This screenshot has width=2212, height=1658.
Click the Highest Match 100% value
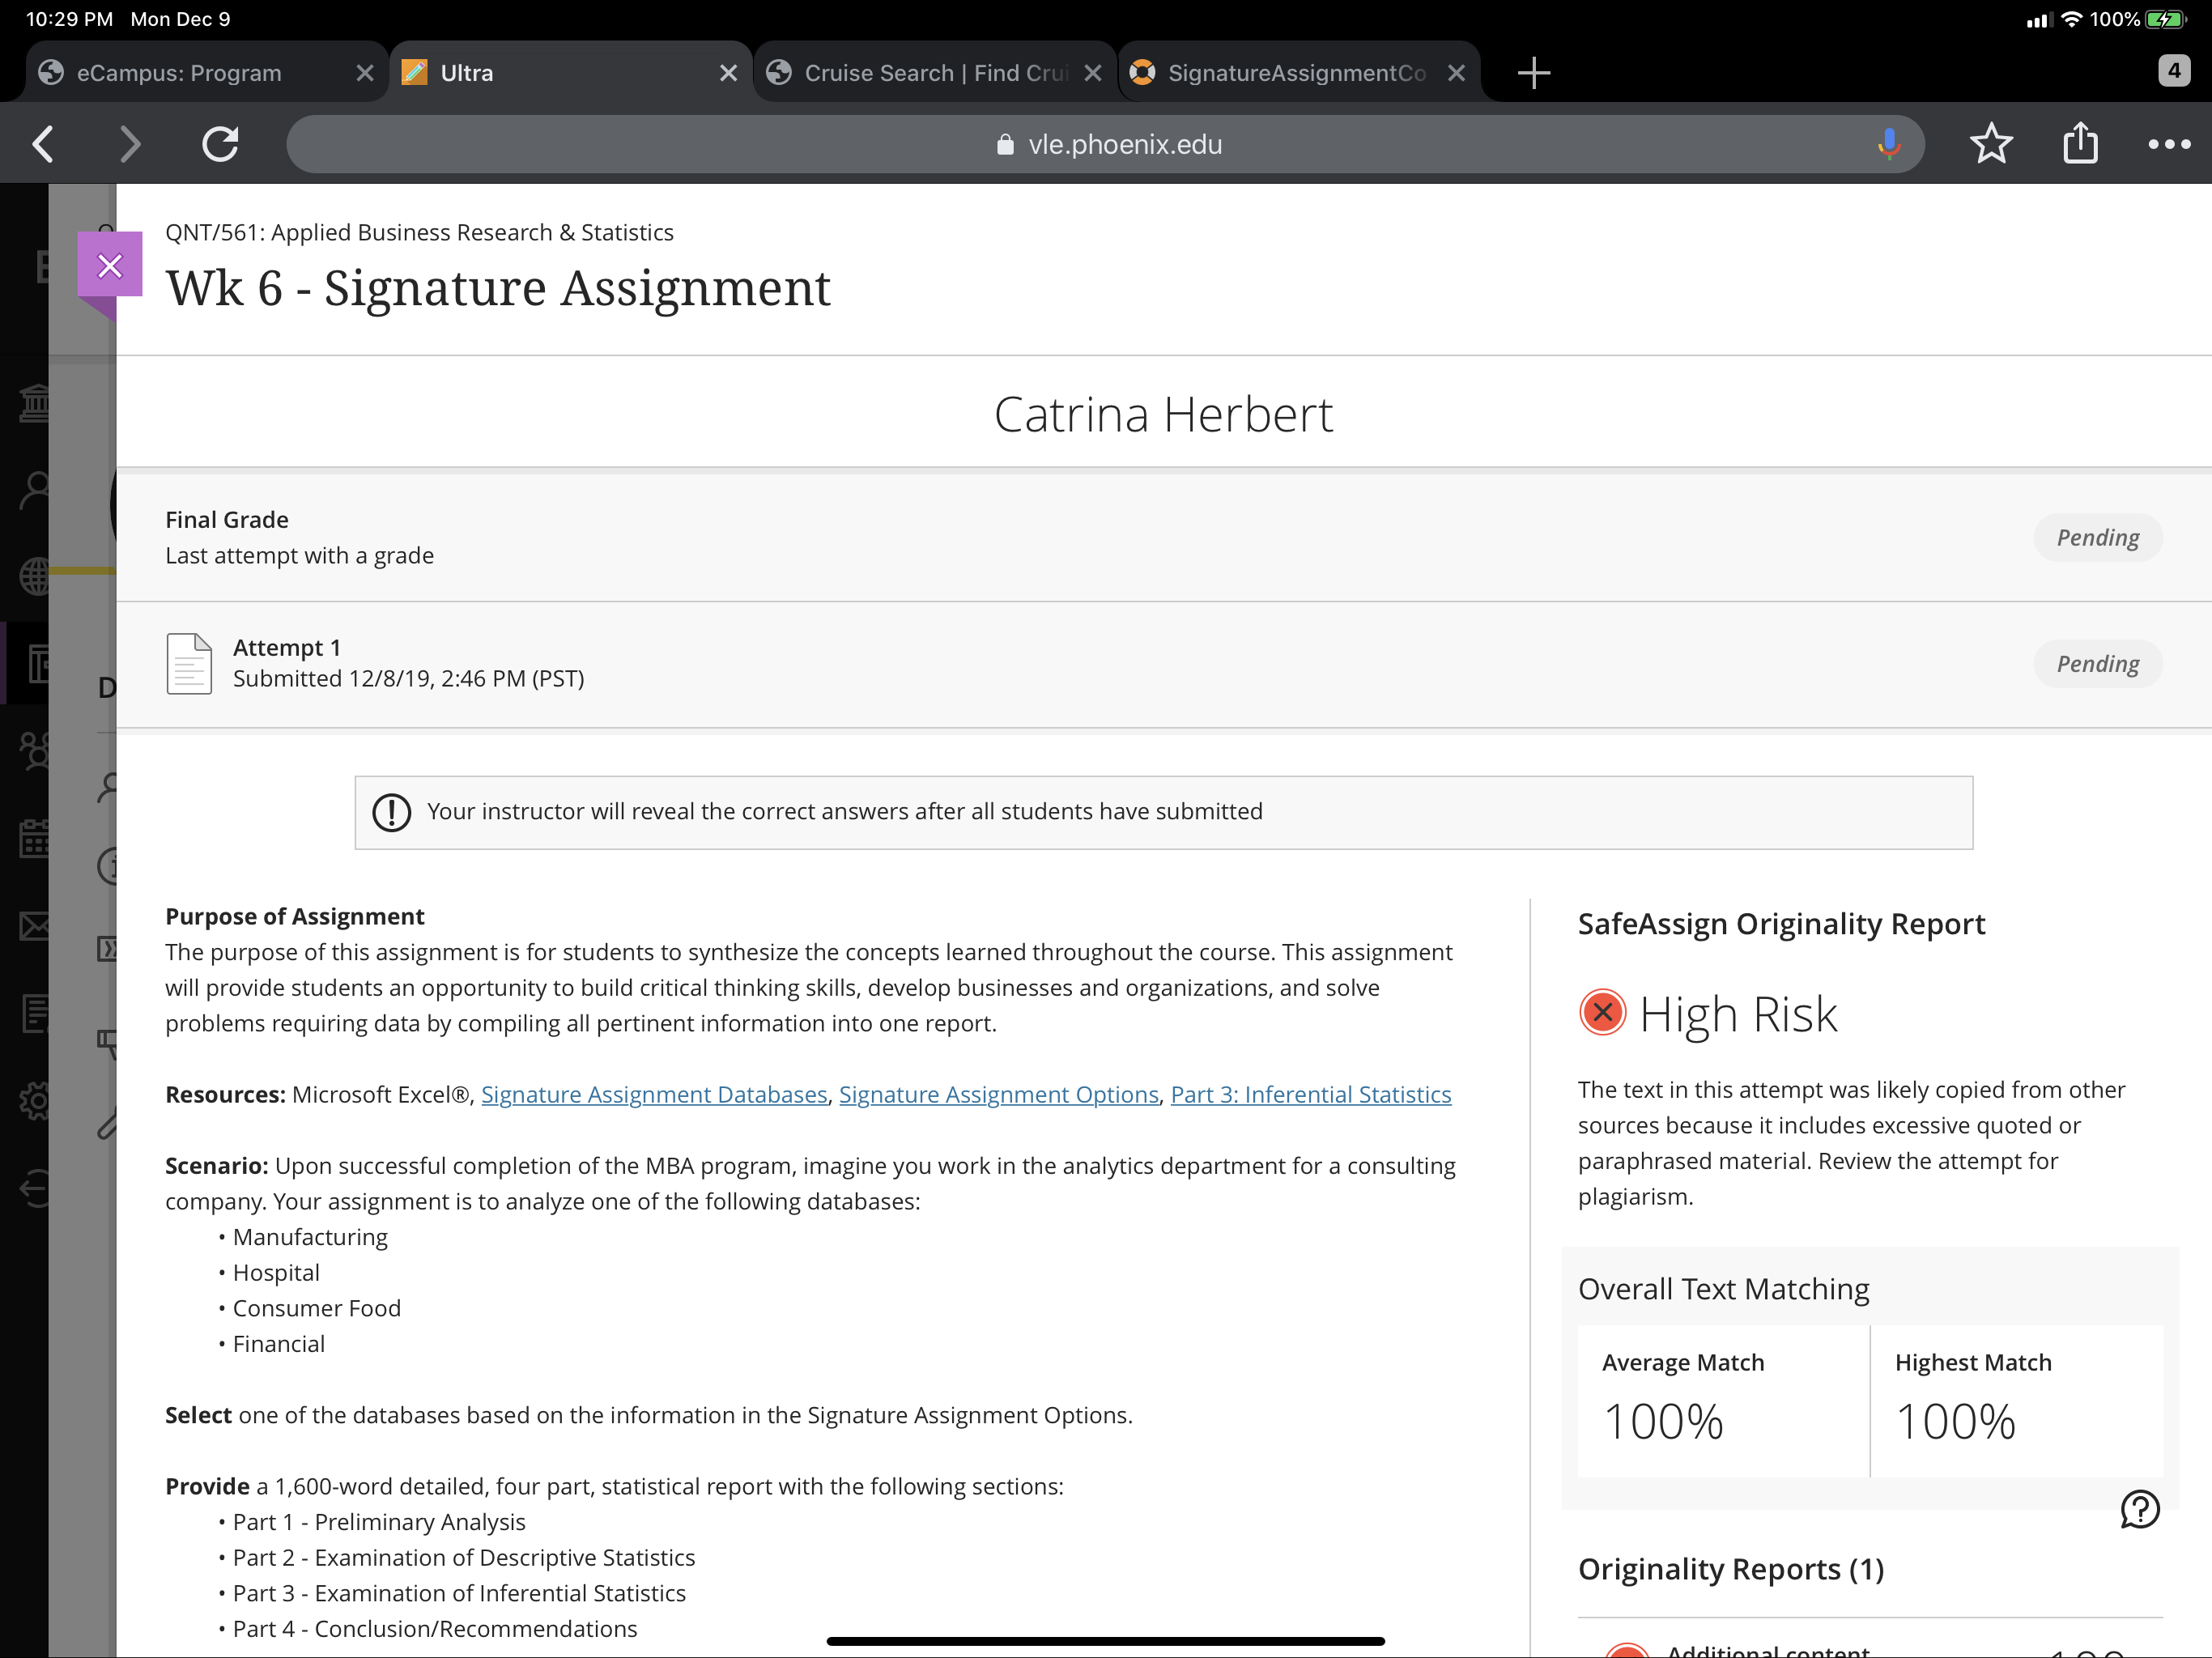coord(1955,1421)
